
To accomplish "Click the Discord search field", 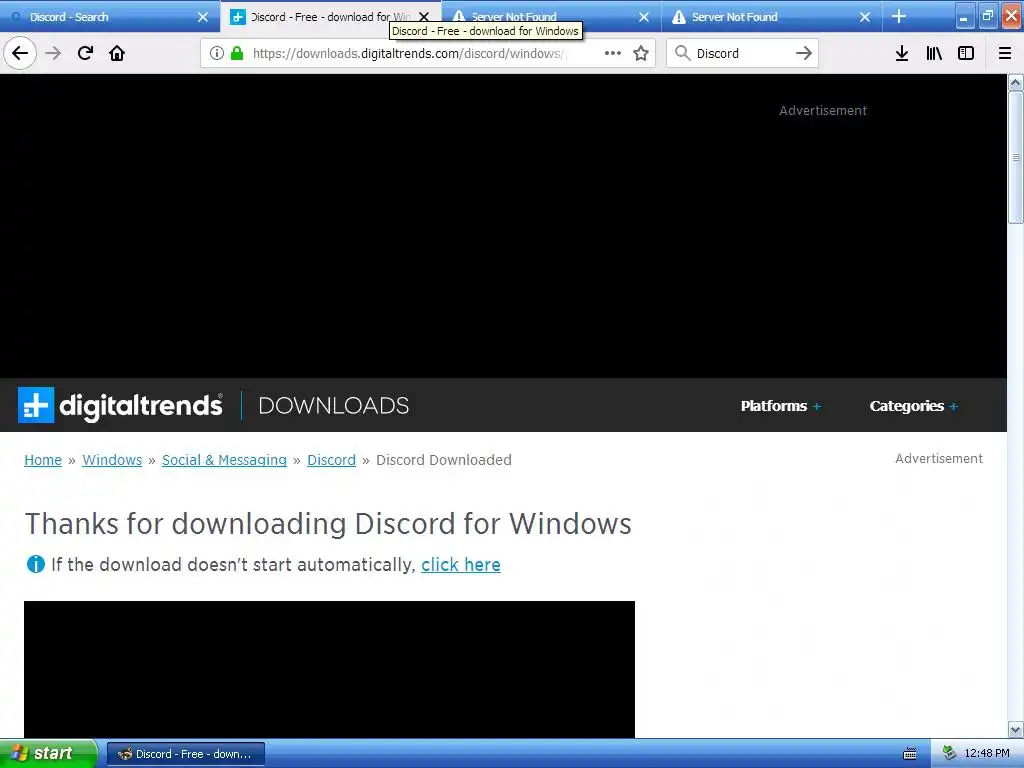I will click(x=741, y=54).
